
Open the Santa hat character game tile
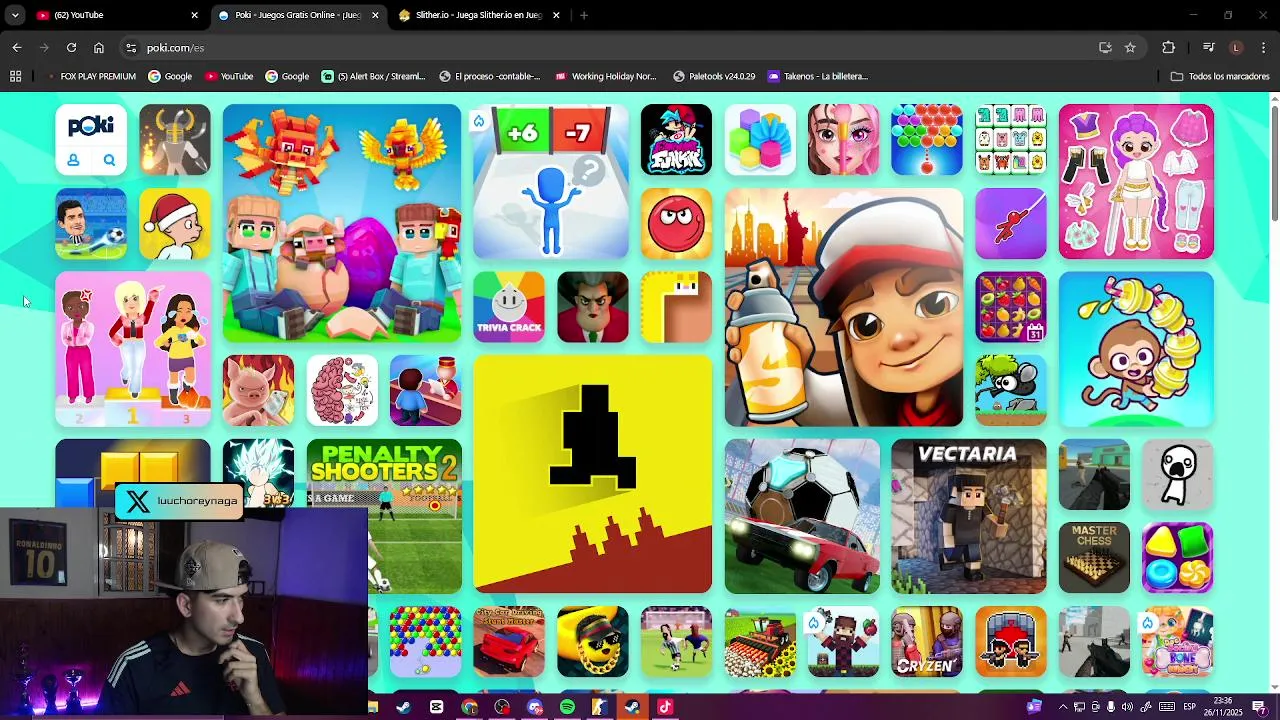point(175,223)
